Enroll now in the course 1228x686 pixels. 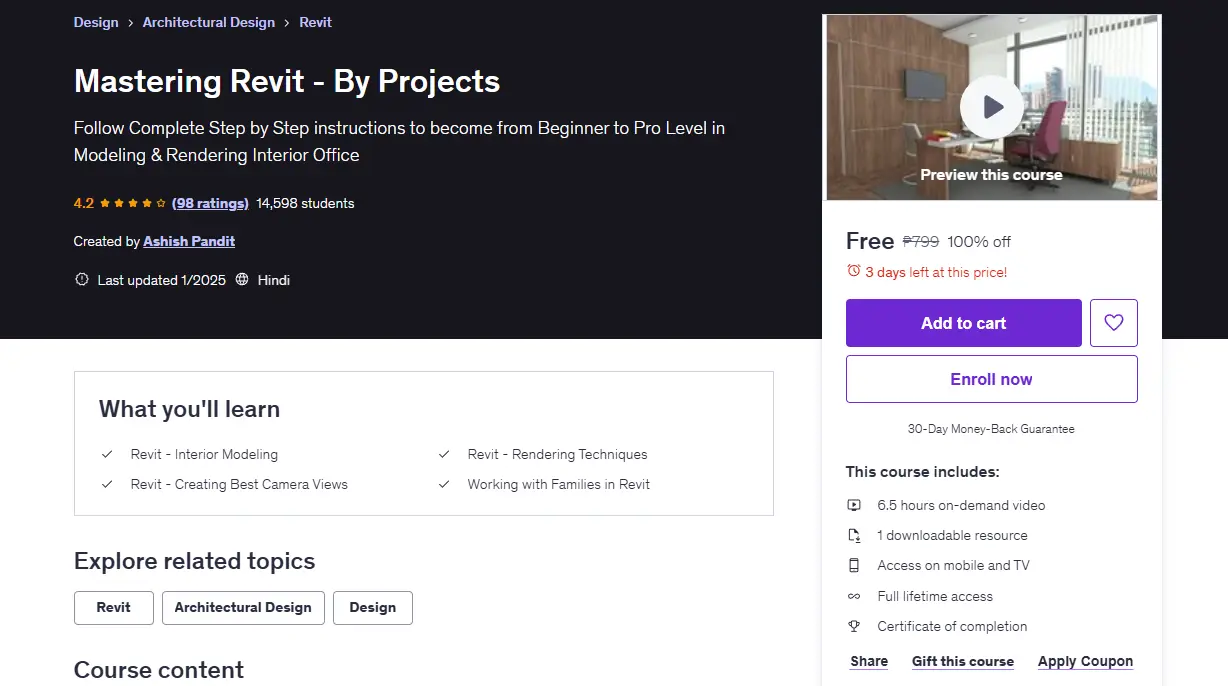click(x=992, y=379)
